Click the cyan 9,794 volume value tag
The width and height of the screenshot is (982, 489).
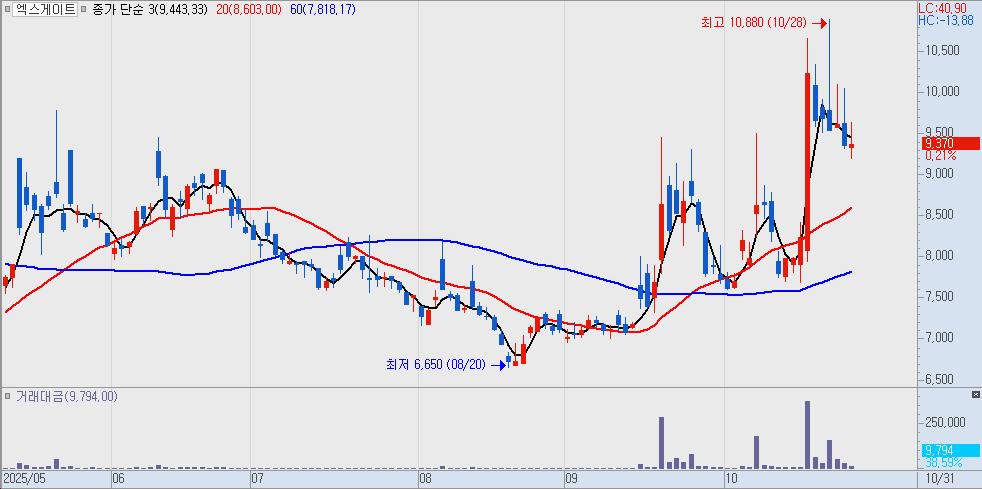pyautogui.click(x=949, y=450)
